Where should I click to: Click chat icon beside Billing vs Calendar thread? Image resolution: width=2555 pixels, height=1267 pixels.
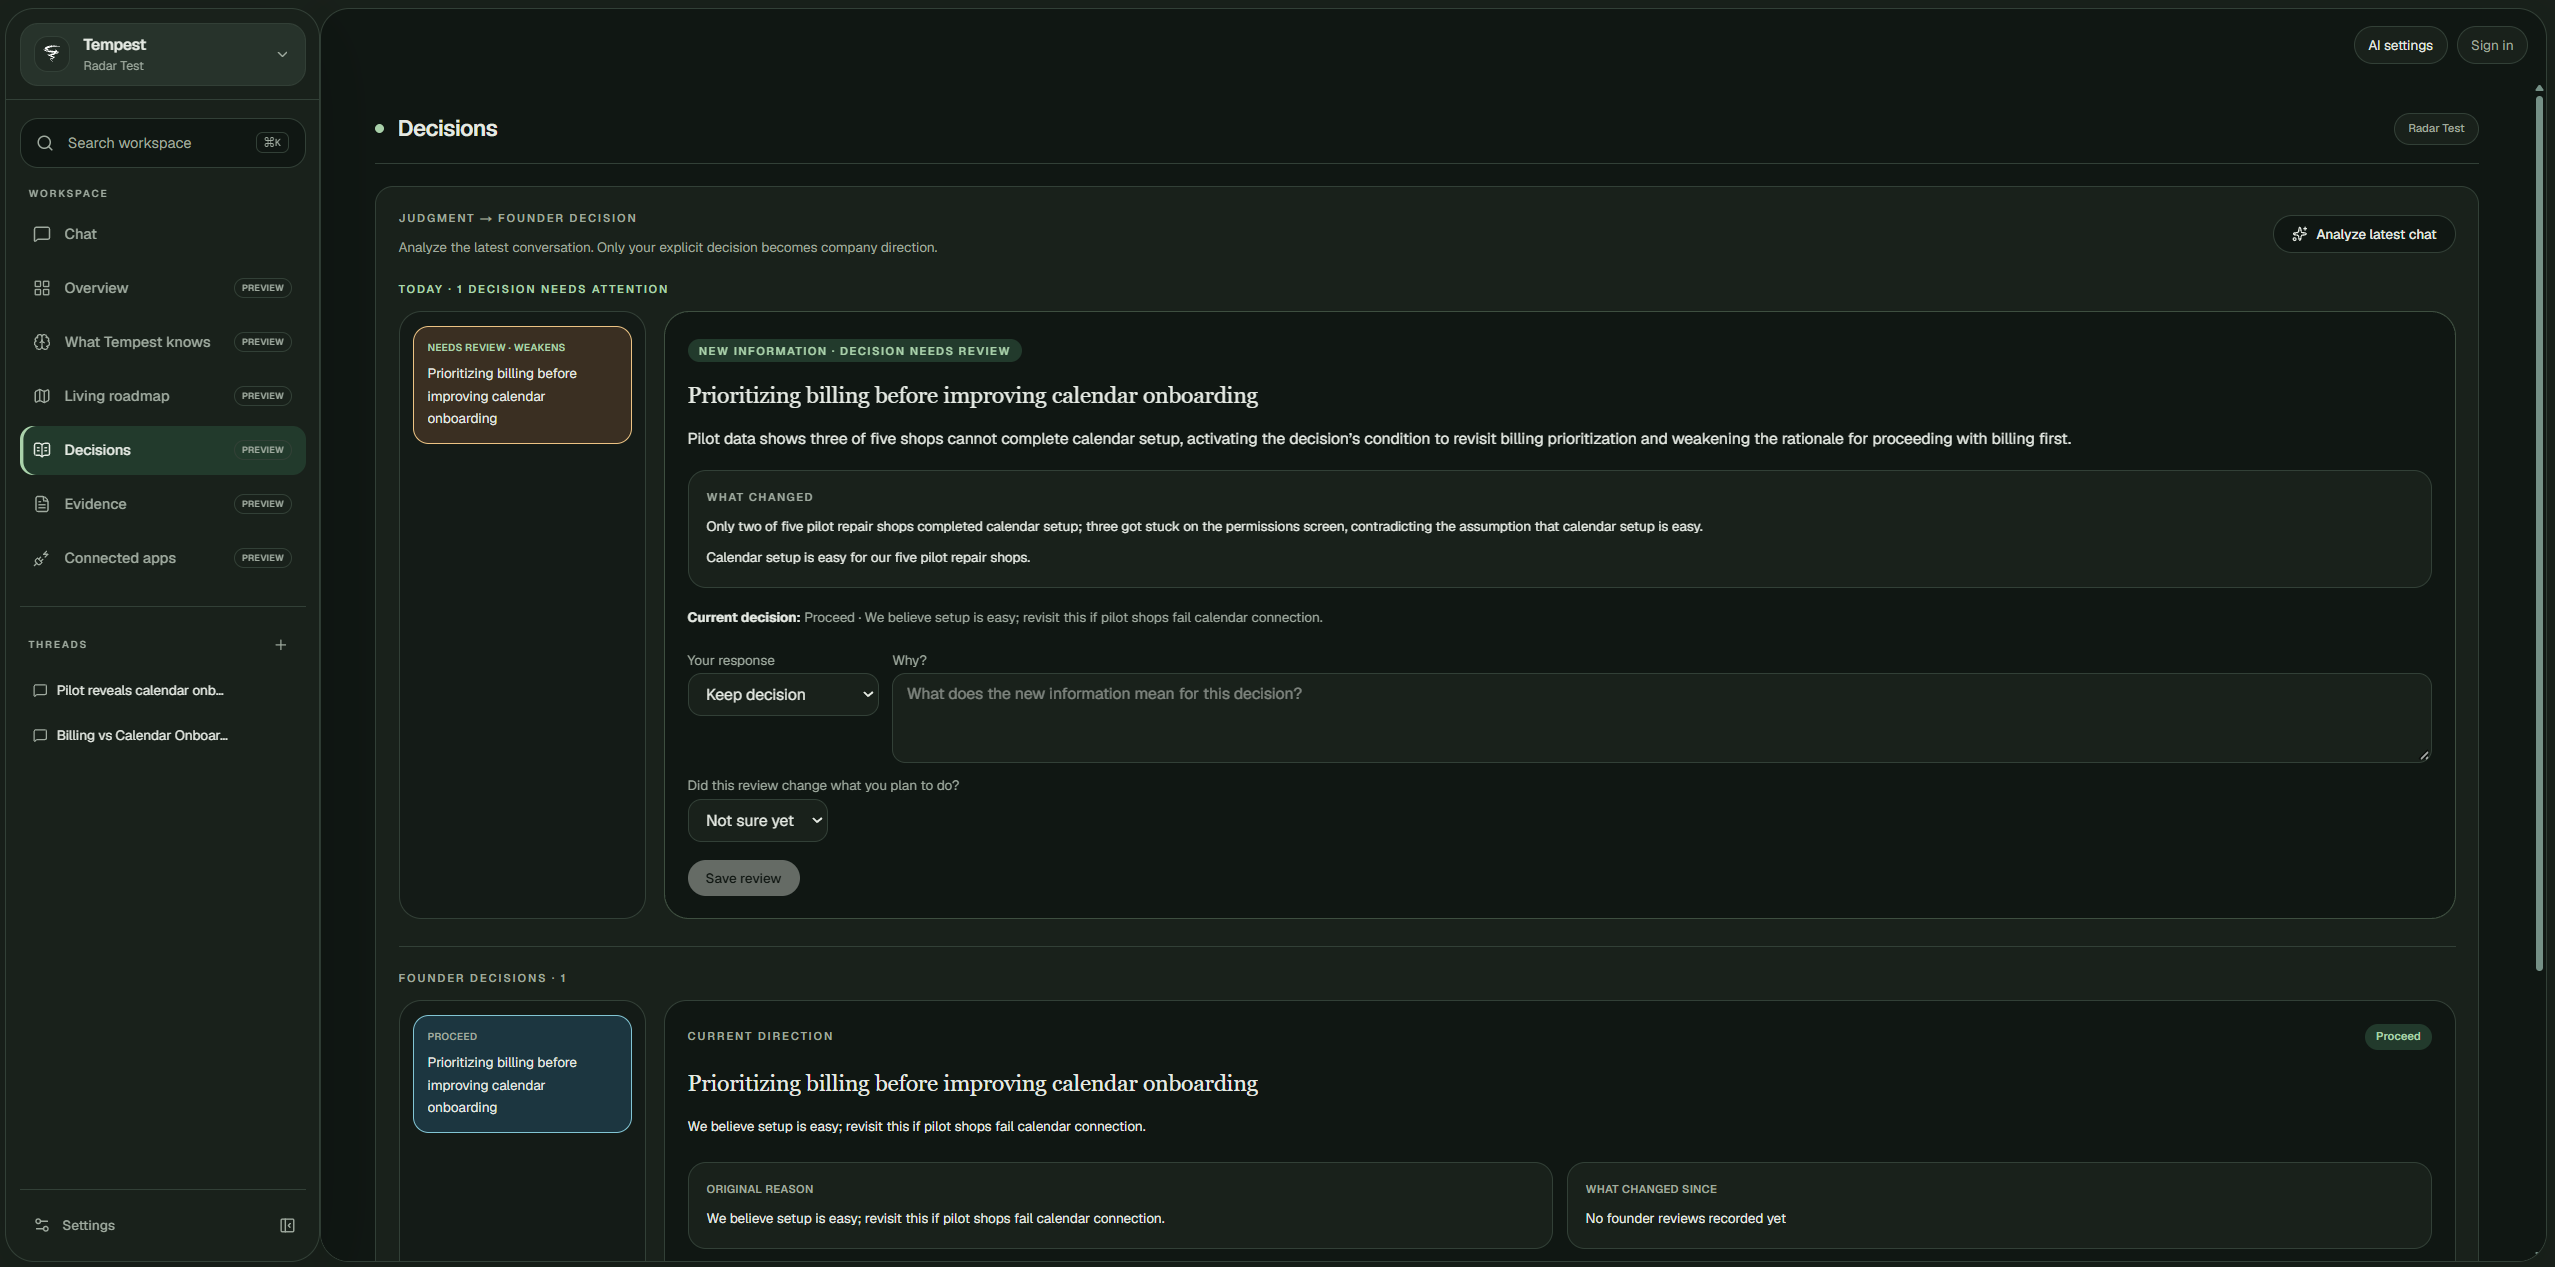(x=40, y=736)
